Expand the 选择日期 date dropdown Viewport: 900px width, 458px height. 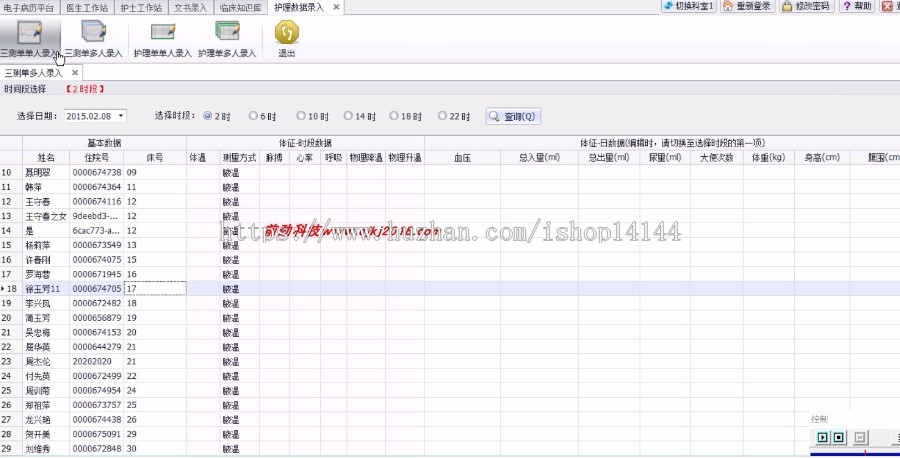pyautogui.click(x=121, y=116)
